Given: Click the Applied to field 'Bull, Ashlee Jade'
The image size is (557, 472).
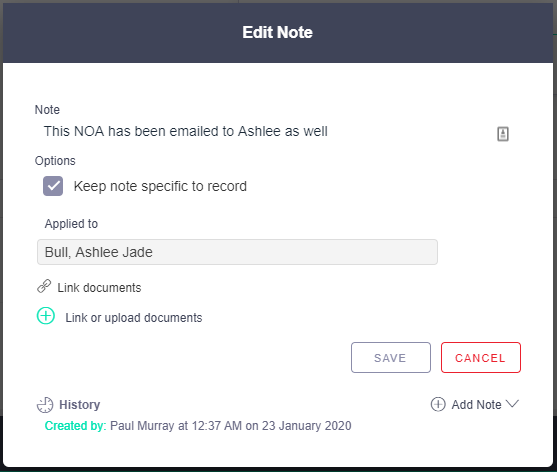Looking at the screenshot, I should (x=237, y=252).
